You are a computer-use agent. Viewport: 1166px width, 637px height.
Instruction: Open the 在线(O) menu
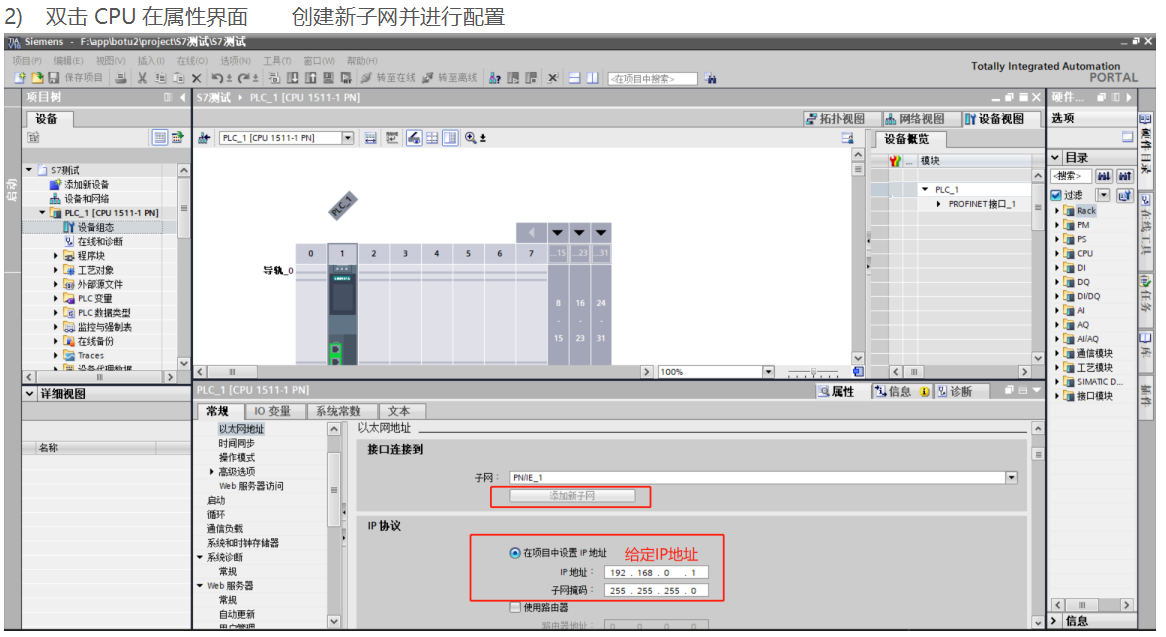click(x=192, y=61)
